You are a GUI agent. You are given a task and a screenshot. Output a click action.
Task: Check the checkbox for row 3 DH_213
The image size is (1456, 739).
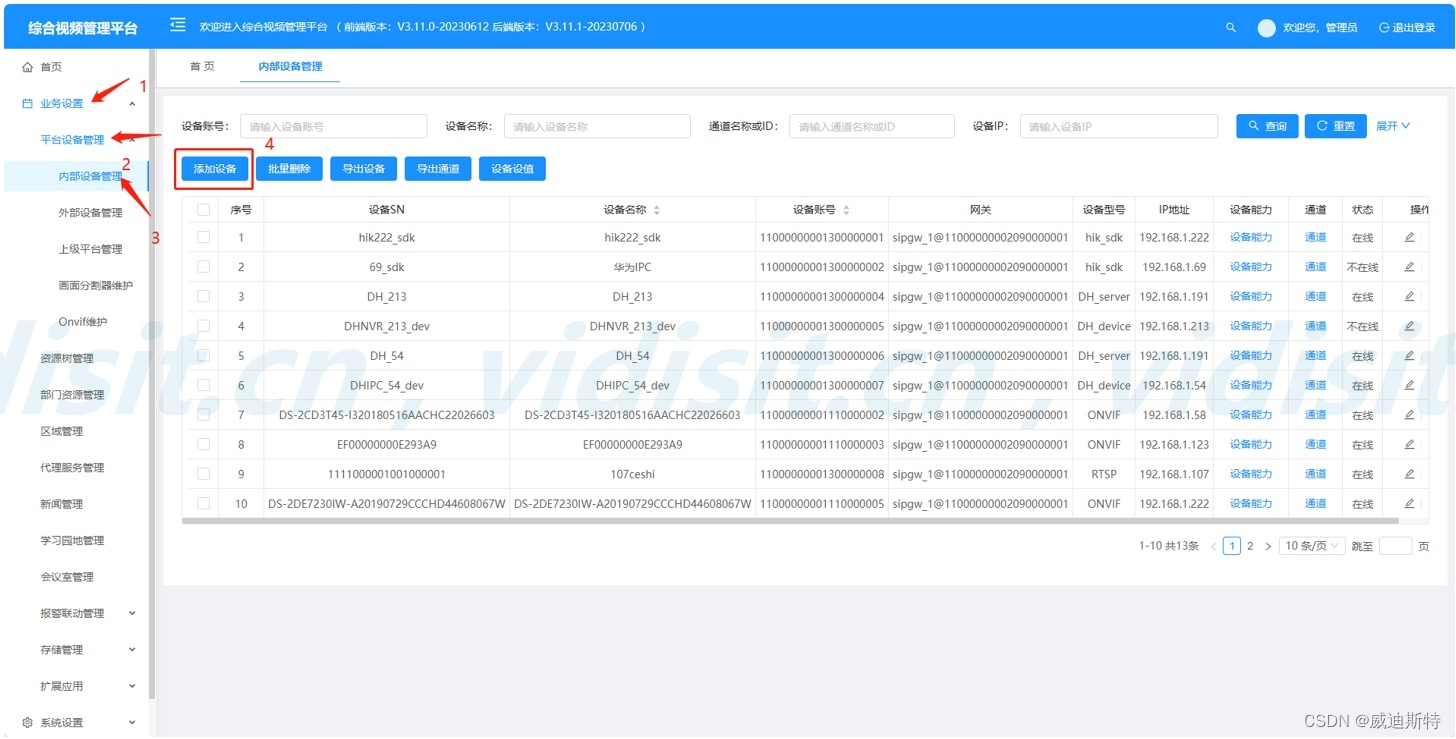point(204,297)
